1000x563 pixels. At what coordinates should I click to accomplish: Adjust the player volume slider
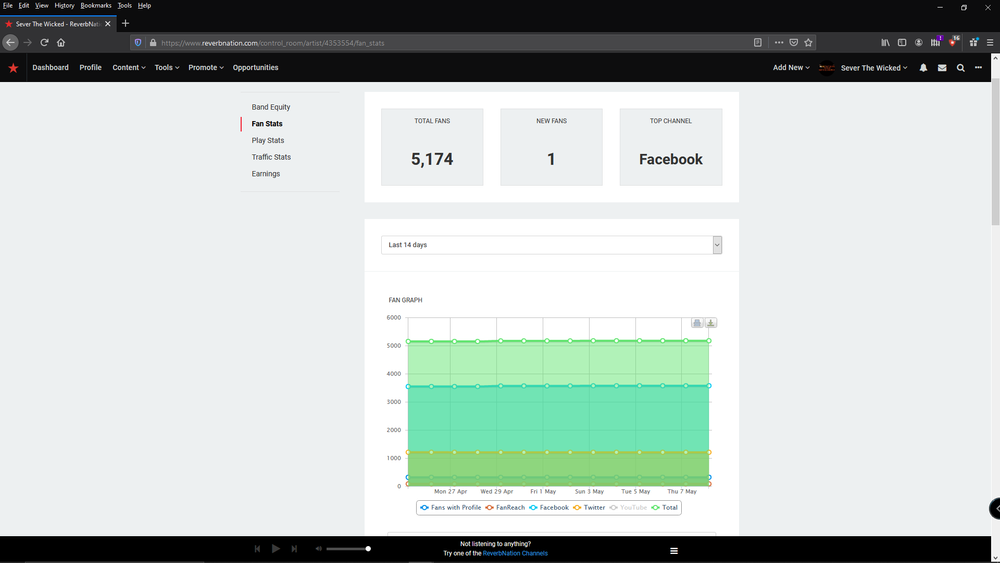pos(348,548)
